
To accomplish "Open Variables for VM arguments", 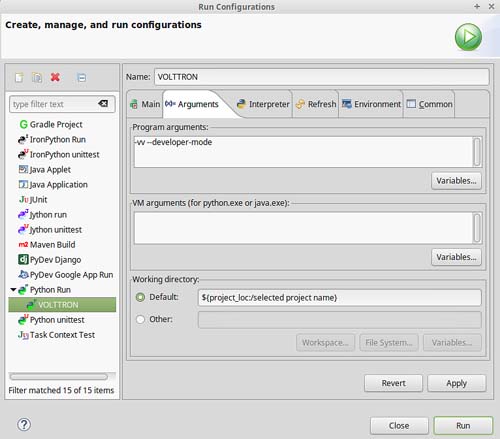I will (456, 257).
